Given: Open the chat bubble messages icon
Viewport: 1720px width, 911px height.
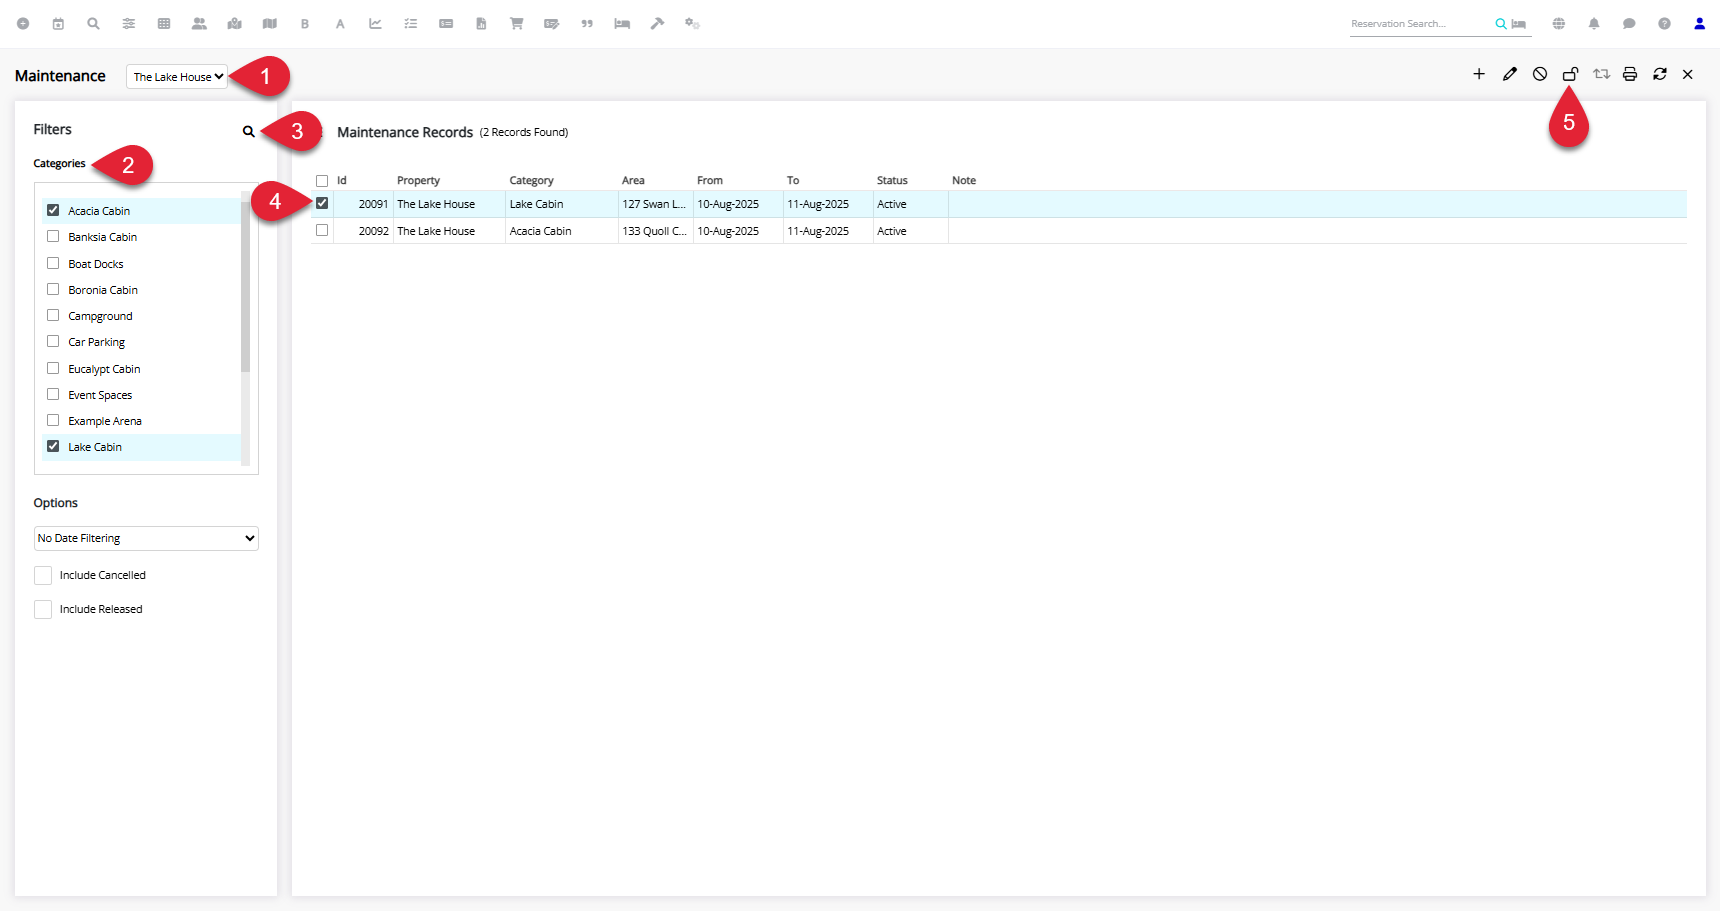Looking at the screenshot, I should [1629, 24].
